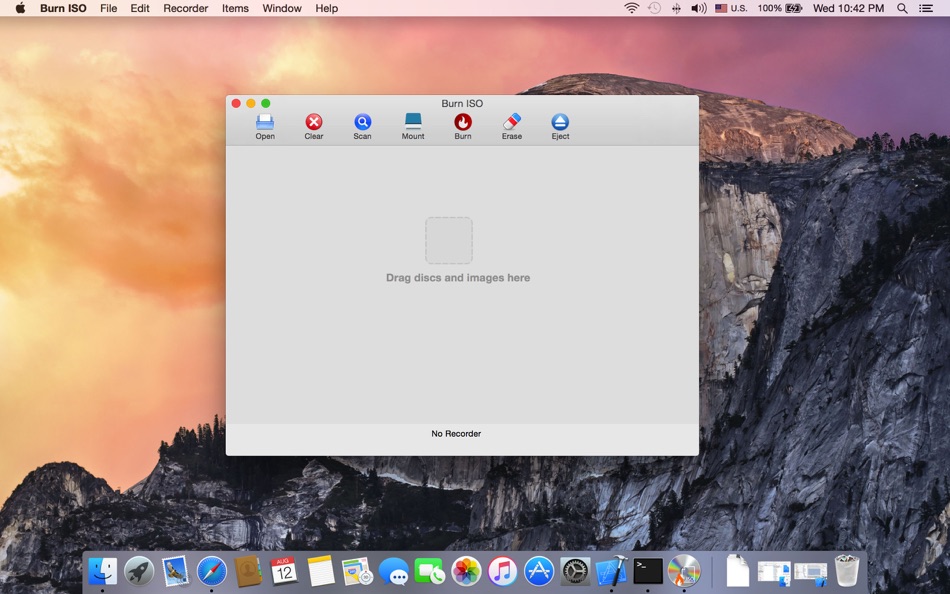Screen dimensions: 950x594
Task: Open Mail stamp icon in Dock
Action: pos(175,571)
